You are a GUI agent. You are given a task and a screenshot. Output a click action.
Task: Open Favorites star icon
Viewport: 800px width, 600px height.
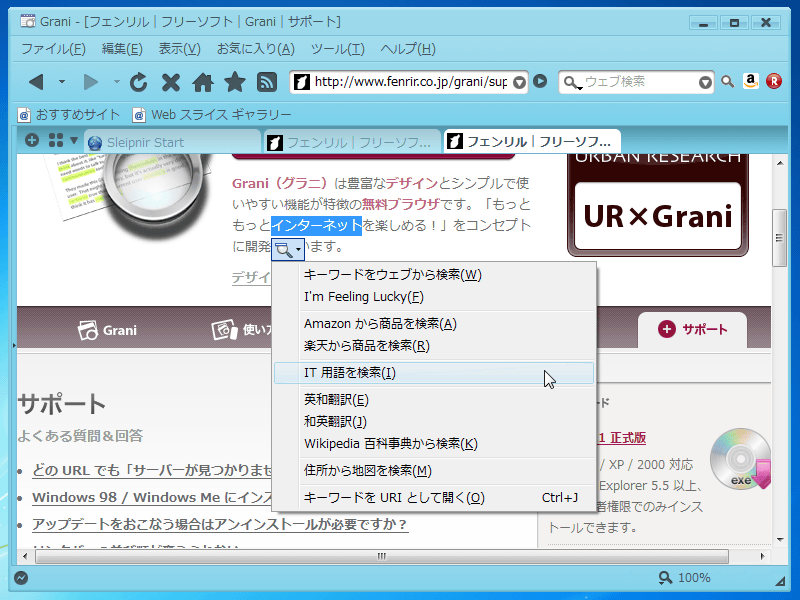235,82
